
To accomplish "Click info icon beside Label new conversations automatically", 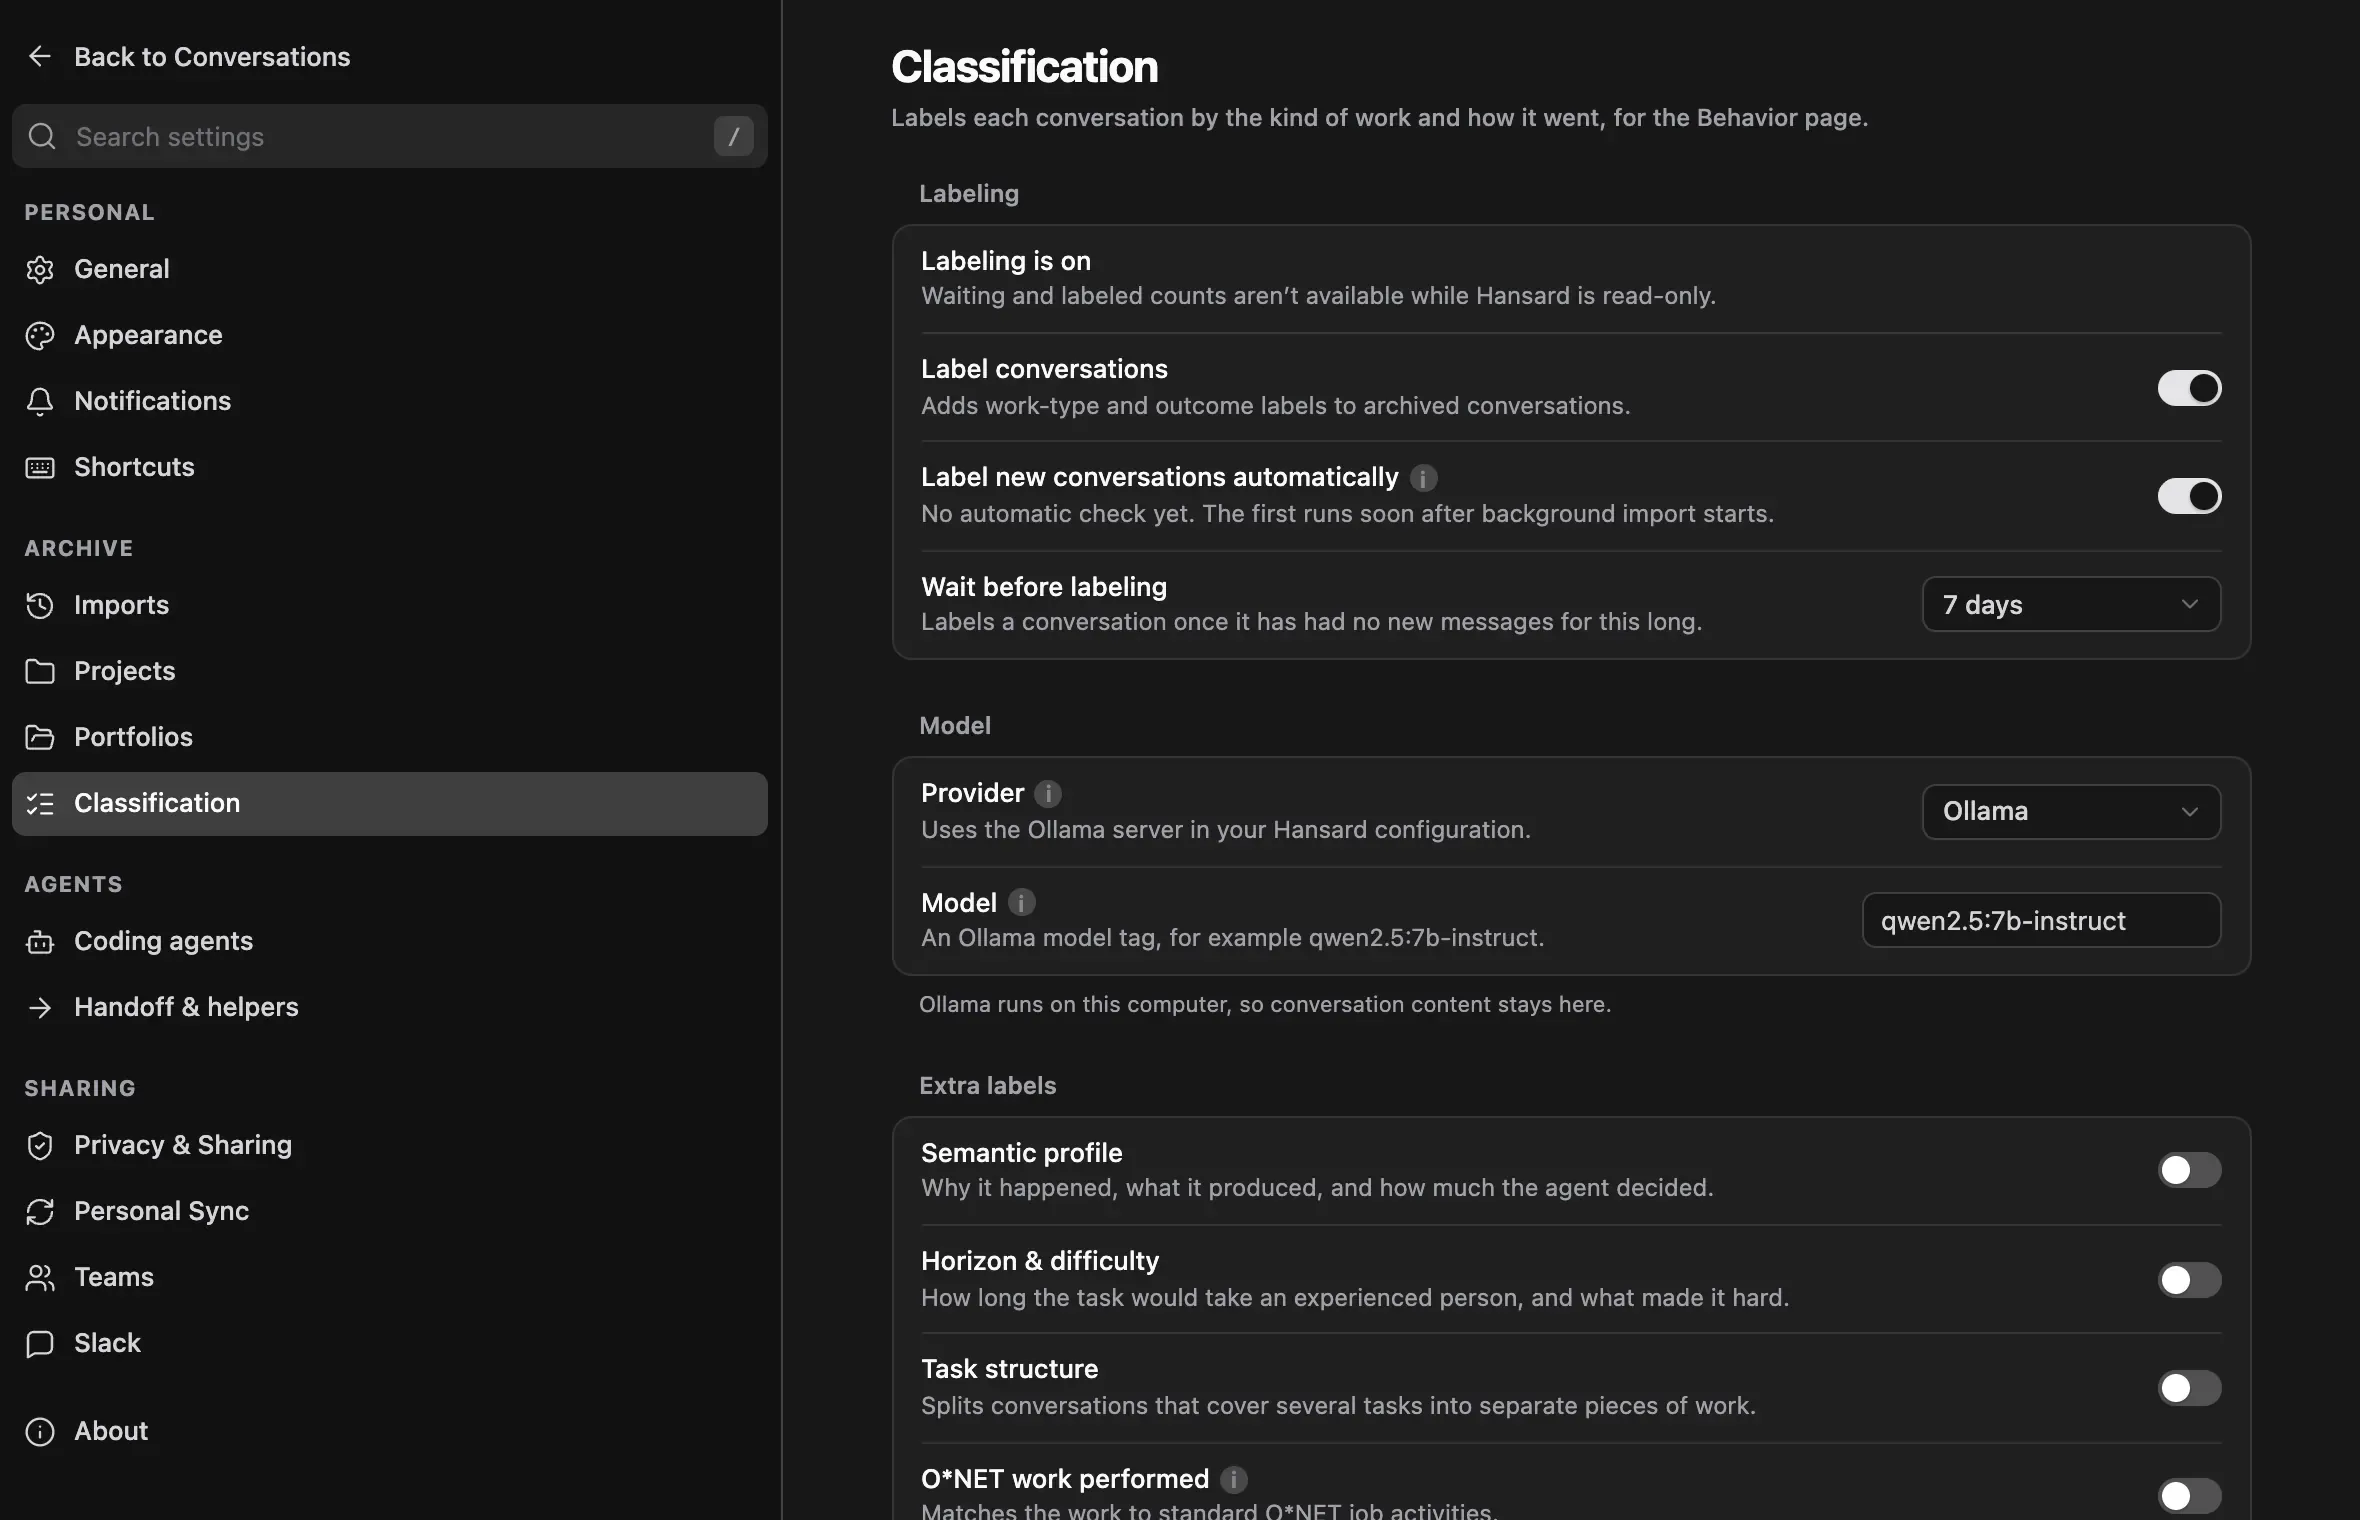I will click(x=1423, y=478).
